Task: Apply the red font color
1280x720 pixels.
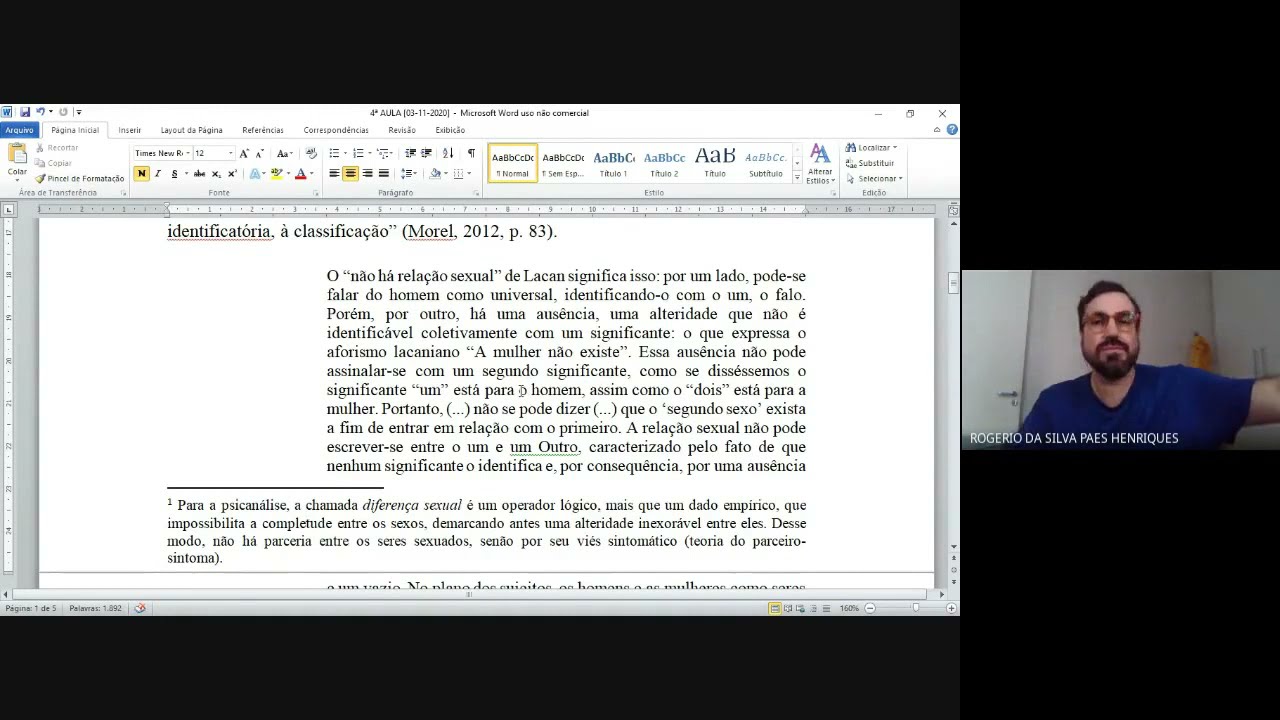Action: [300, 174]
